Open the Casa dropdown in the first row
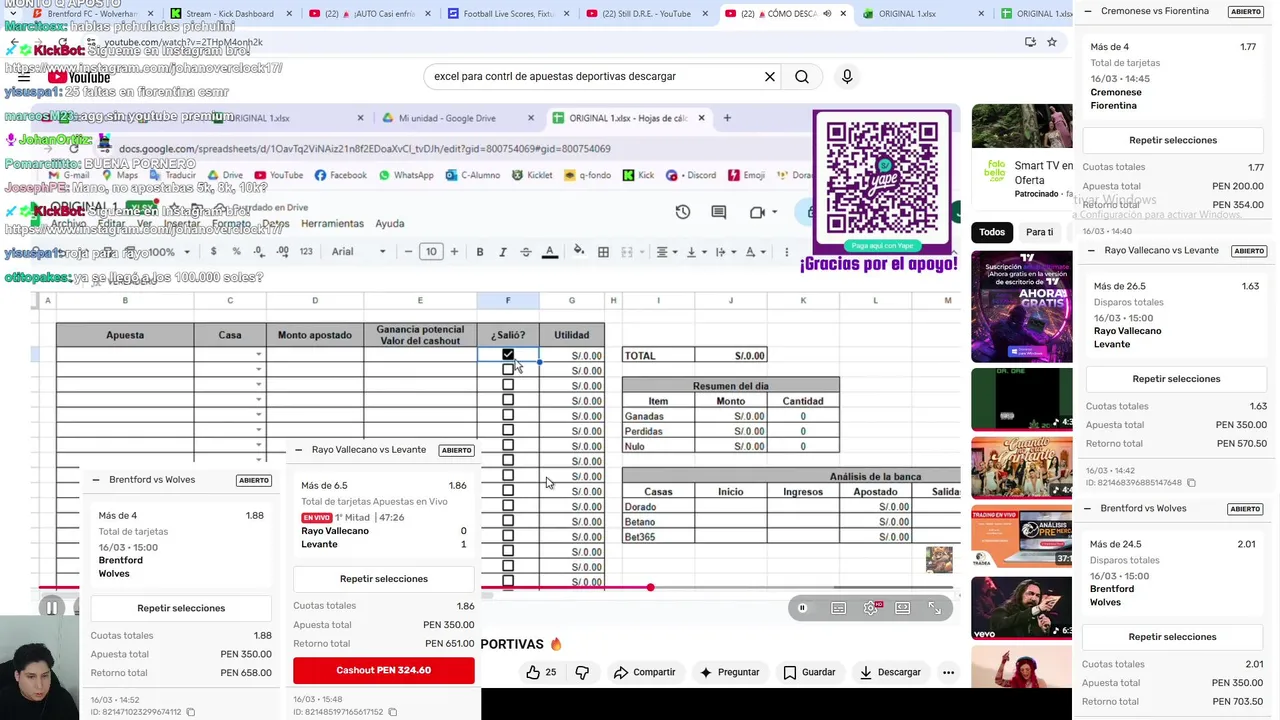This screenshot has height=720, width=1280. (258, 355)
